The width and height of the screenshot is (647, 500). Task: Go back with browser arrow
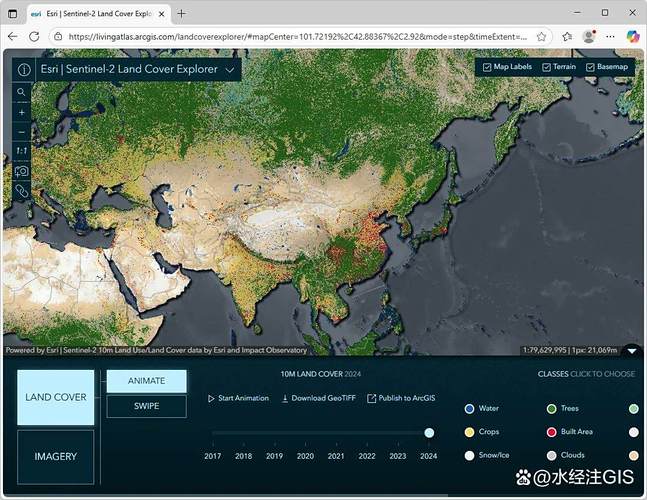point(13,37)
